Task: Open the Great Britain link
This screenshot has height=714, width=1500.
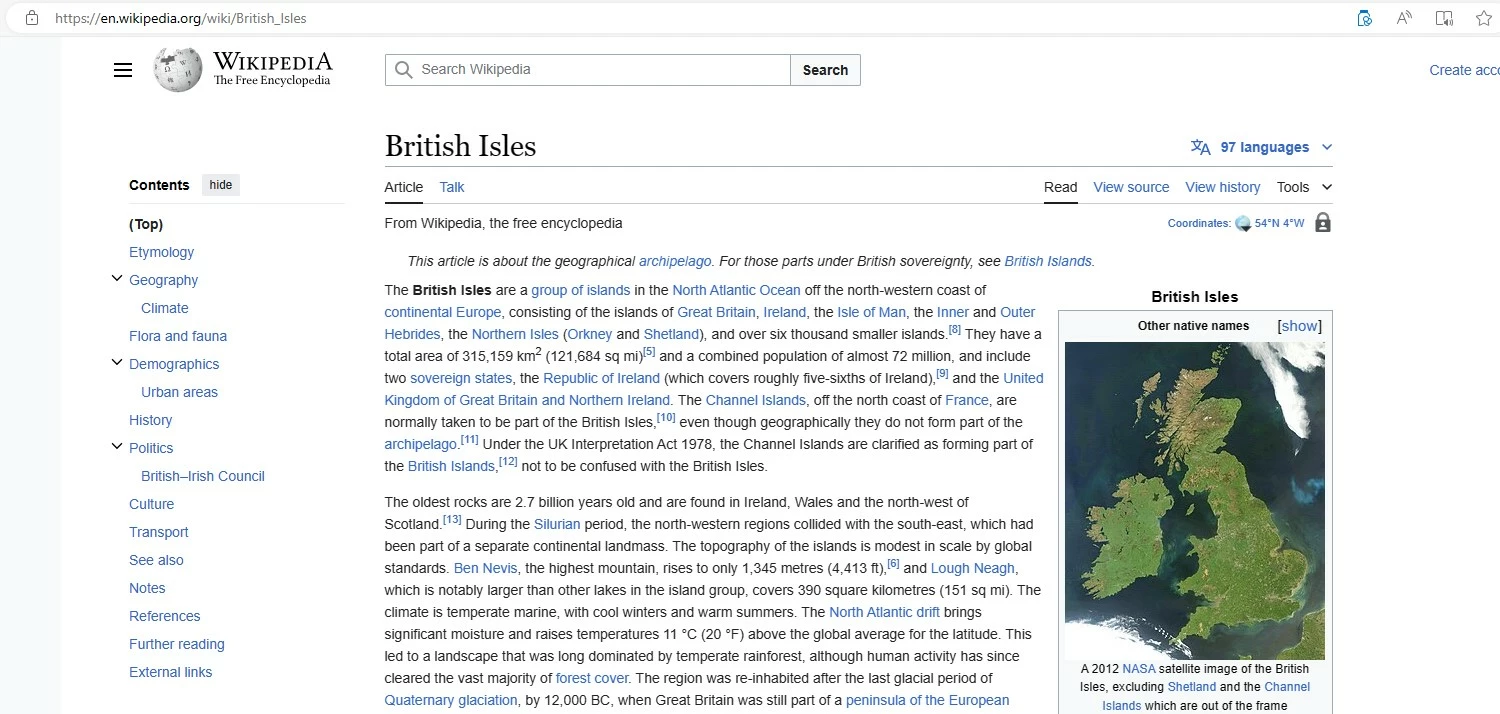Action: [717, 312]
